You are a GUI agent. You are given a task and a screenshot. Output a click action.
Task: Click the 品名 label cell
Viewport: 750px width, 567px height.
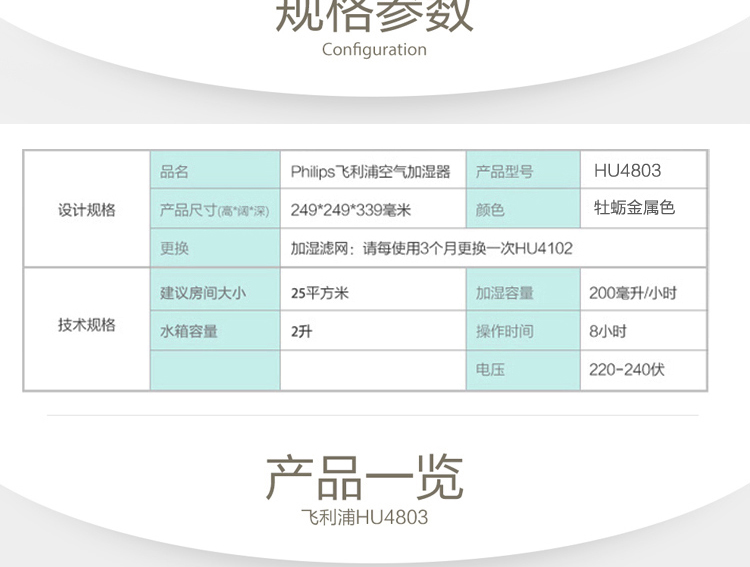pyautogui.click(x=215, y=170)
